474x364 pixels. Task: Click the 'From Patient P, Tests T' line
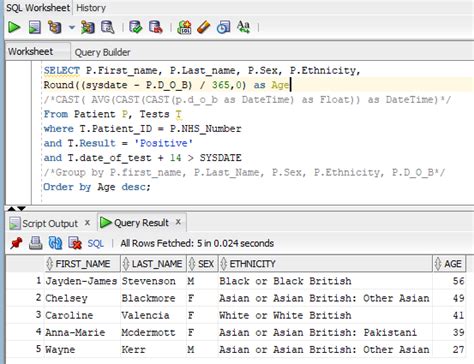[113, 114]
